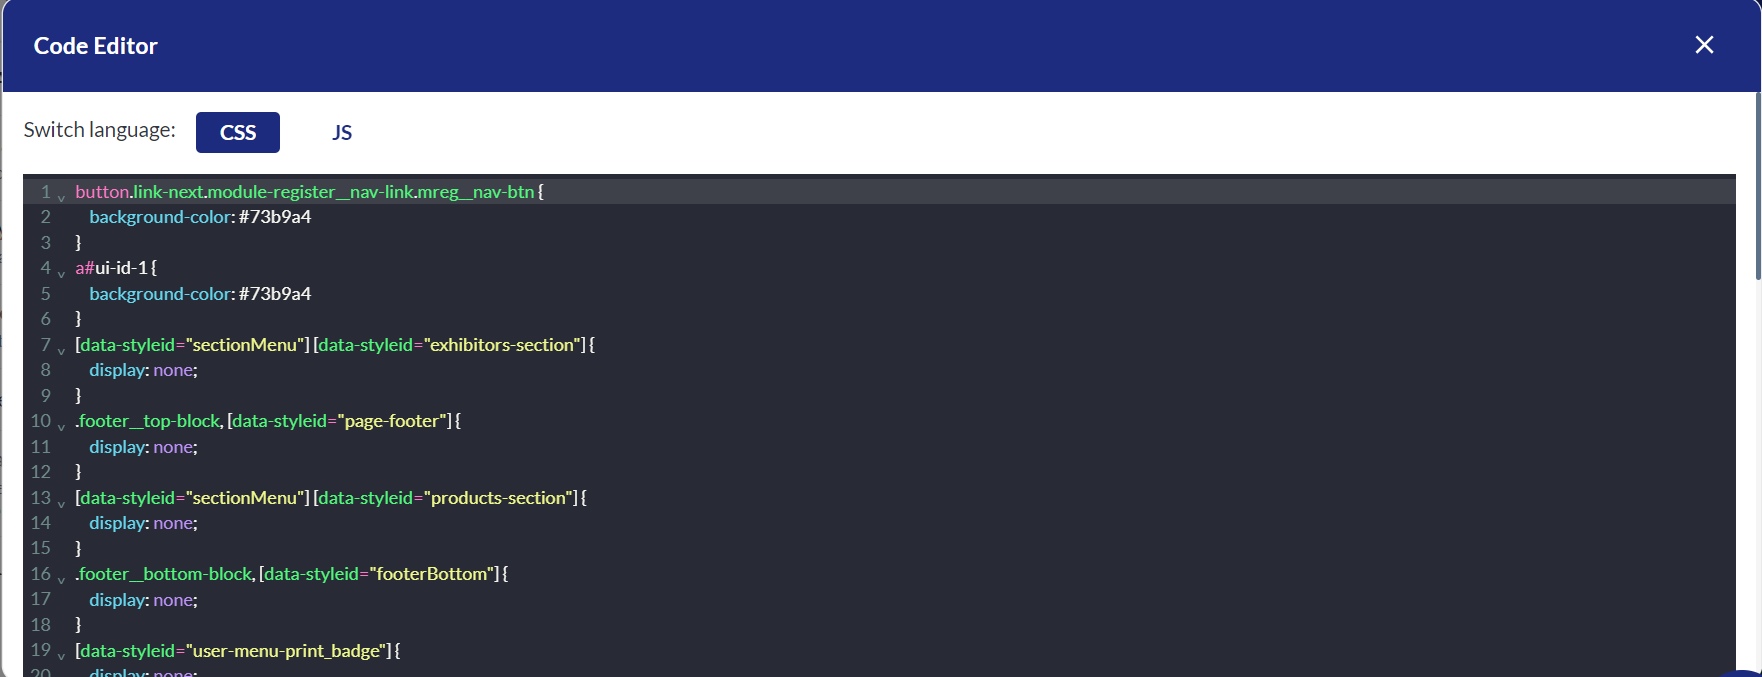
Task: Switch language to JS
Action: pos(342,132)
